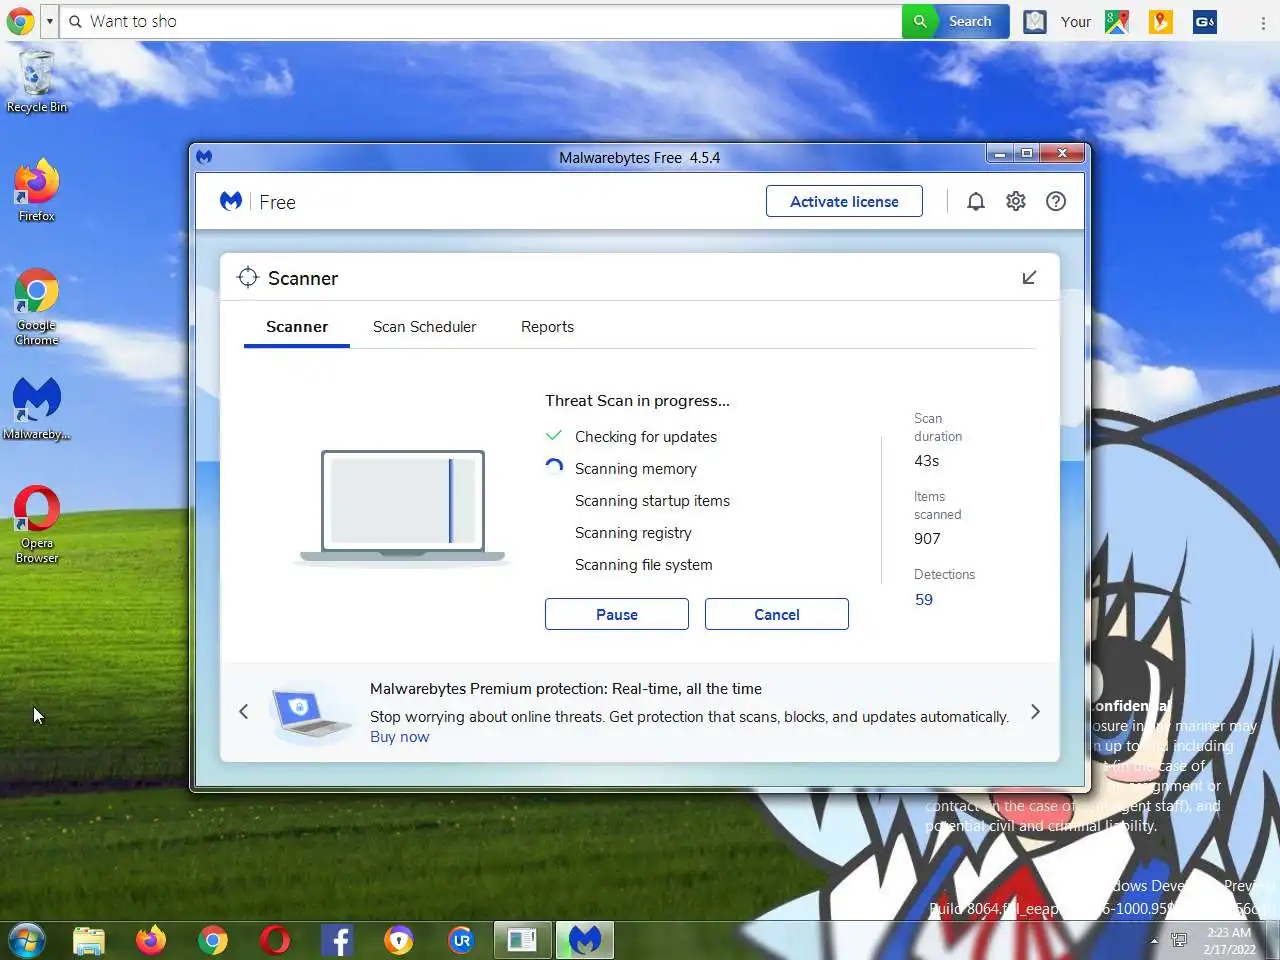The image size is (1280, 960).
Task: Open the Google Maps toolbar icon
Action: click(1117, 21)
